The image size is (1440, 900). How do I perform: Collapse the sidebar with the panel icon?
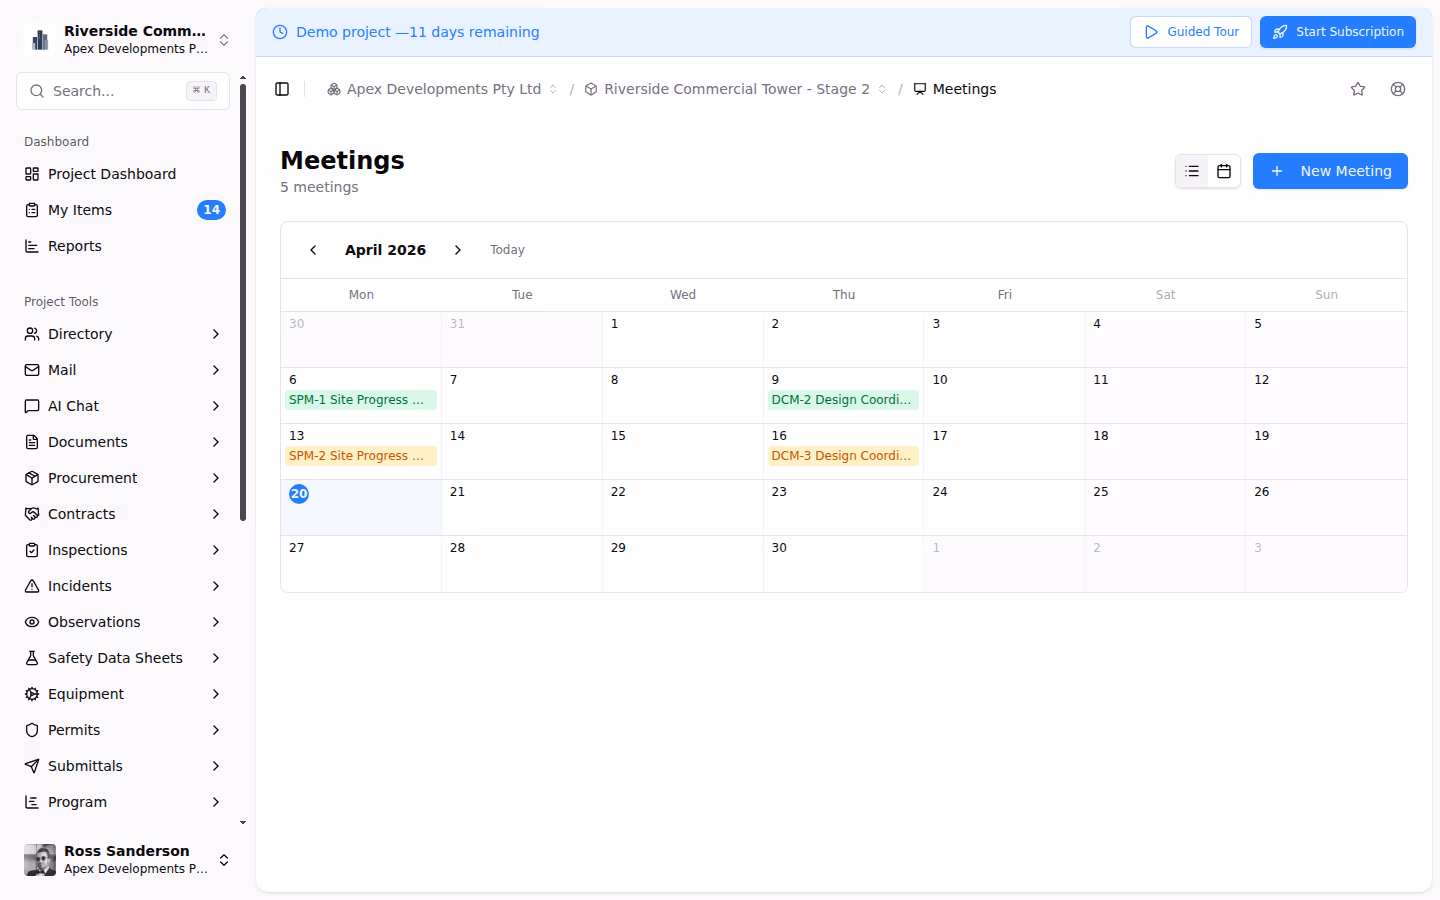[282, 88]
